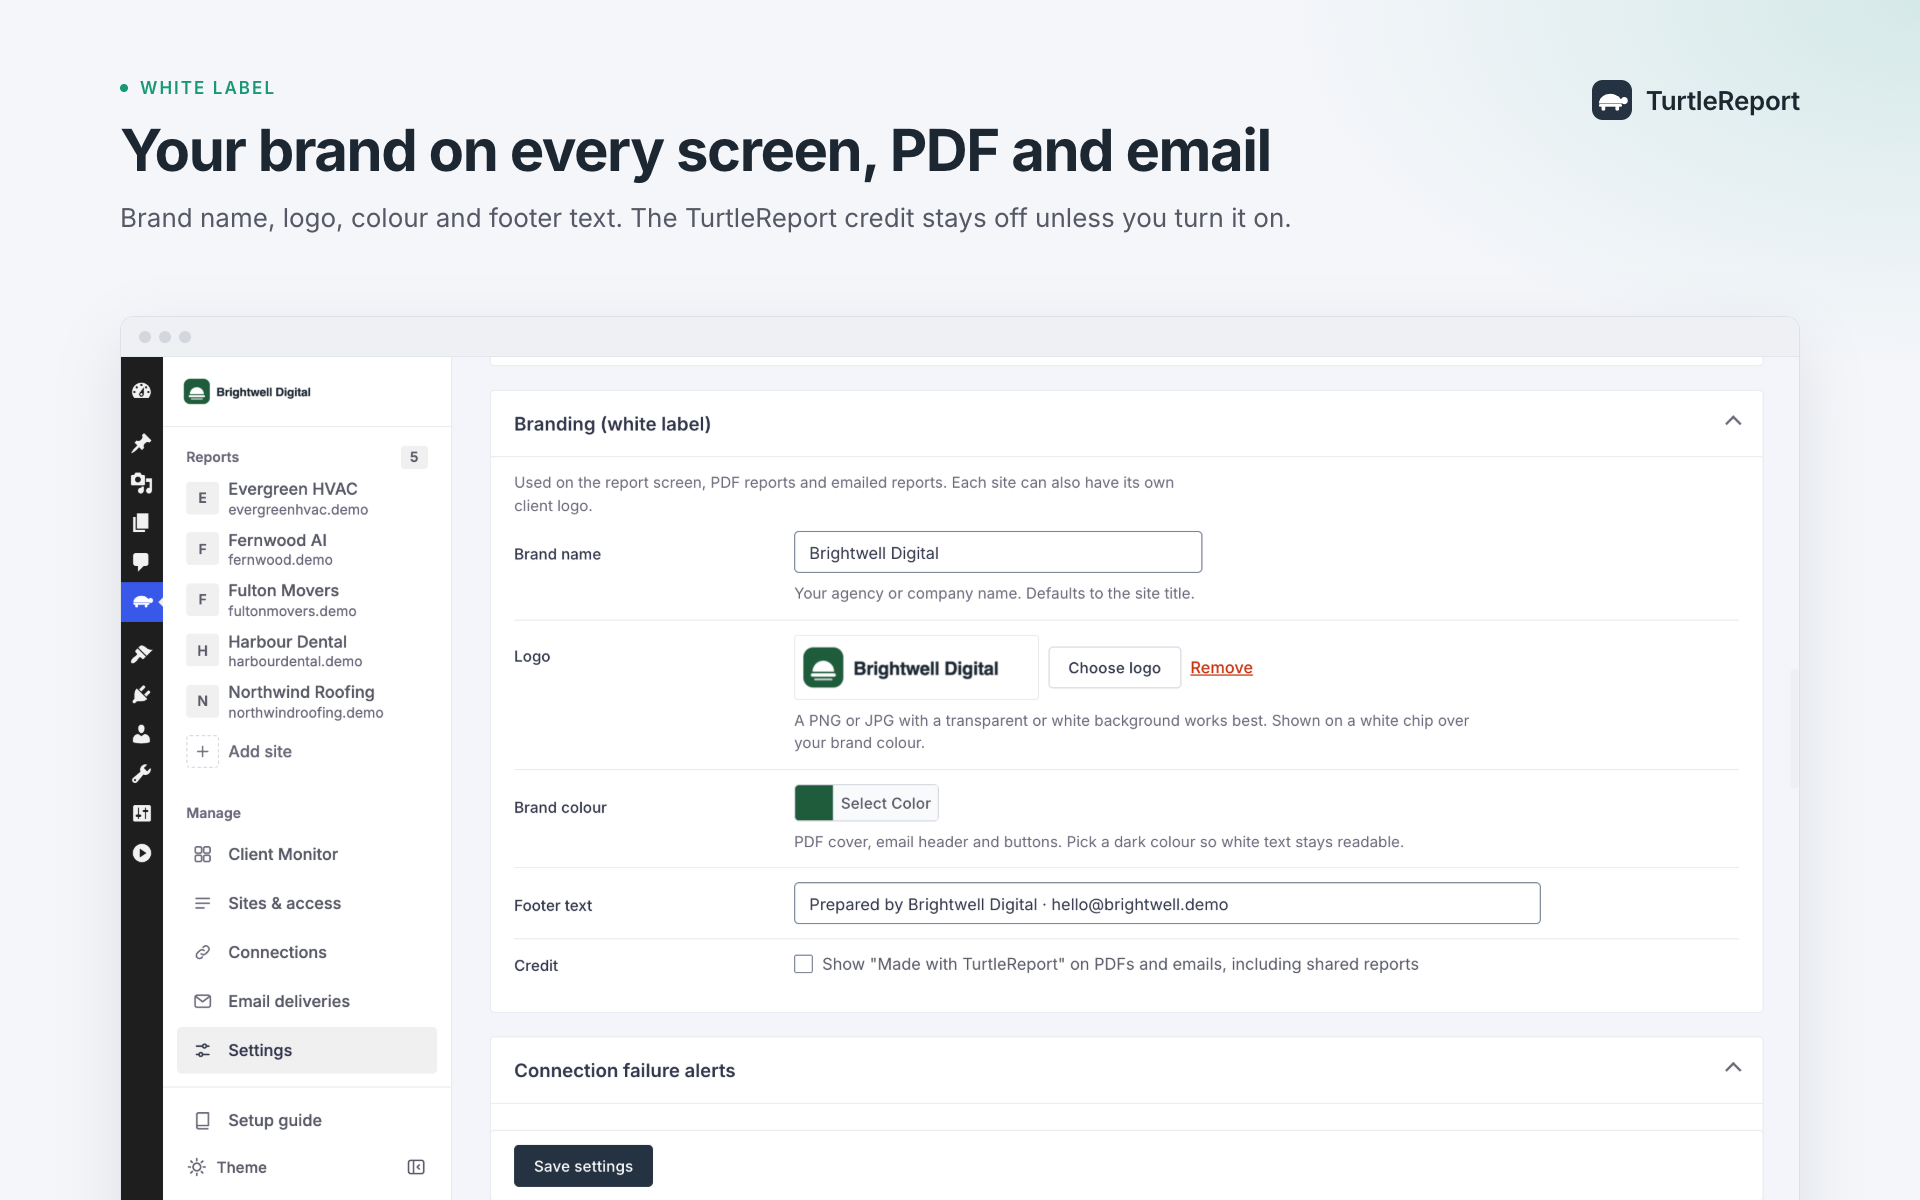Click the Brand name input field
This screenshot has height=1200, width=1920.
(x=998, y=552)
